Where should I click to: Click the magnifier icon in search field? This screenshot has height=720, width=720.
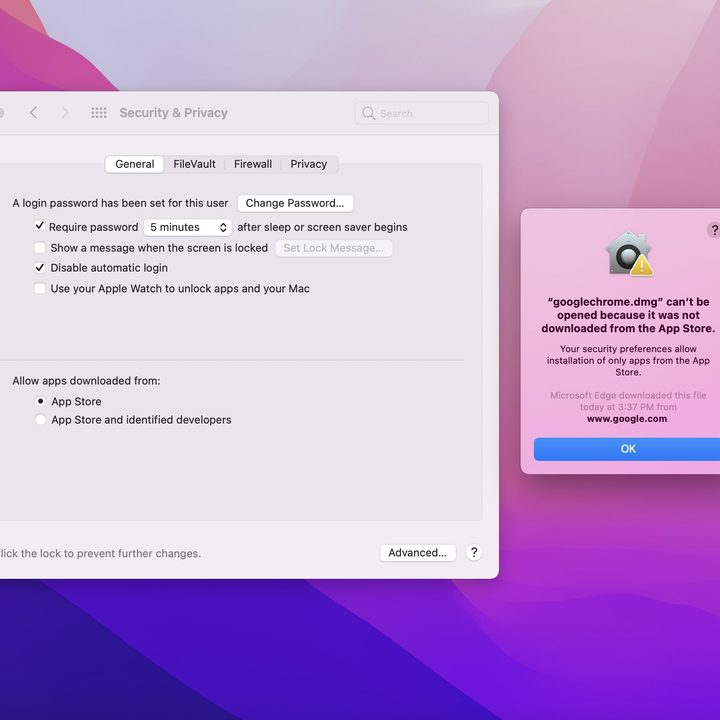[x=368, y=113]
